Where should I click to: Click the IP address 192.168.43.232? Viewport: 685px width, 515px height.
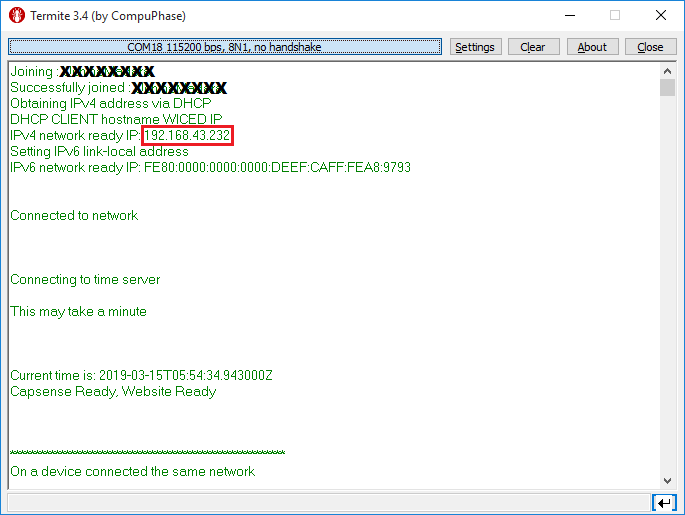coord(187,135)
